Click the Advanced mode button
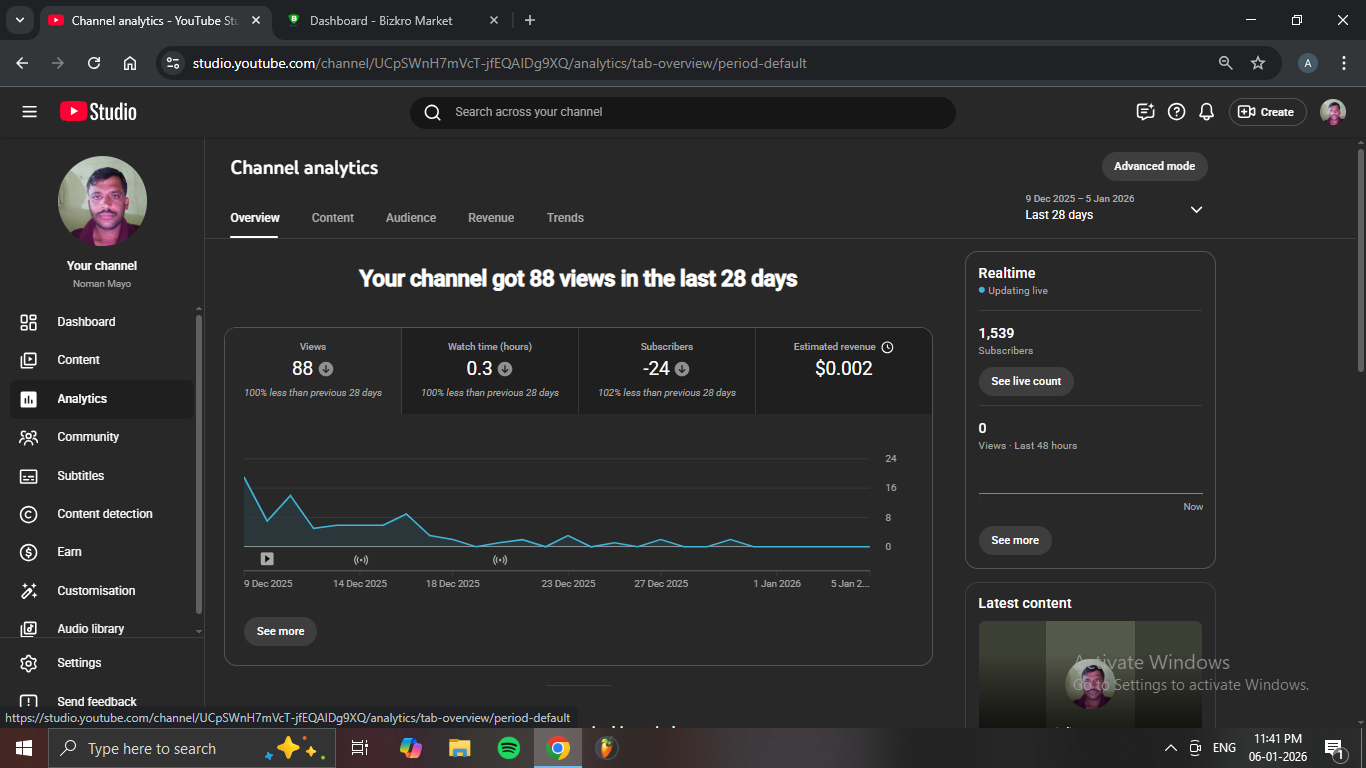Screen dimensions: 1366x768 pyautogui.click(x=1154, y=166)
